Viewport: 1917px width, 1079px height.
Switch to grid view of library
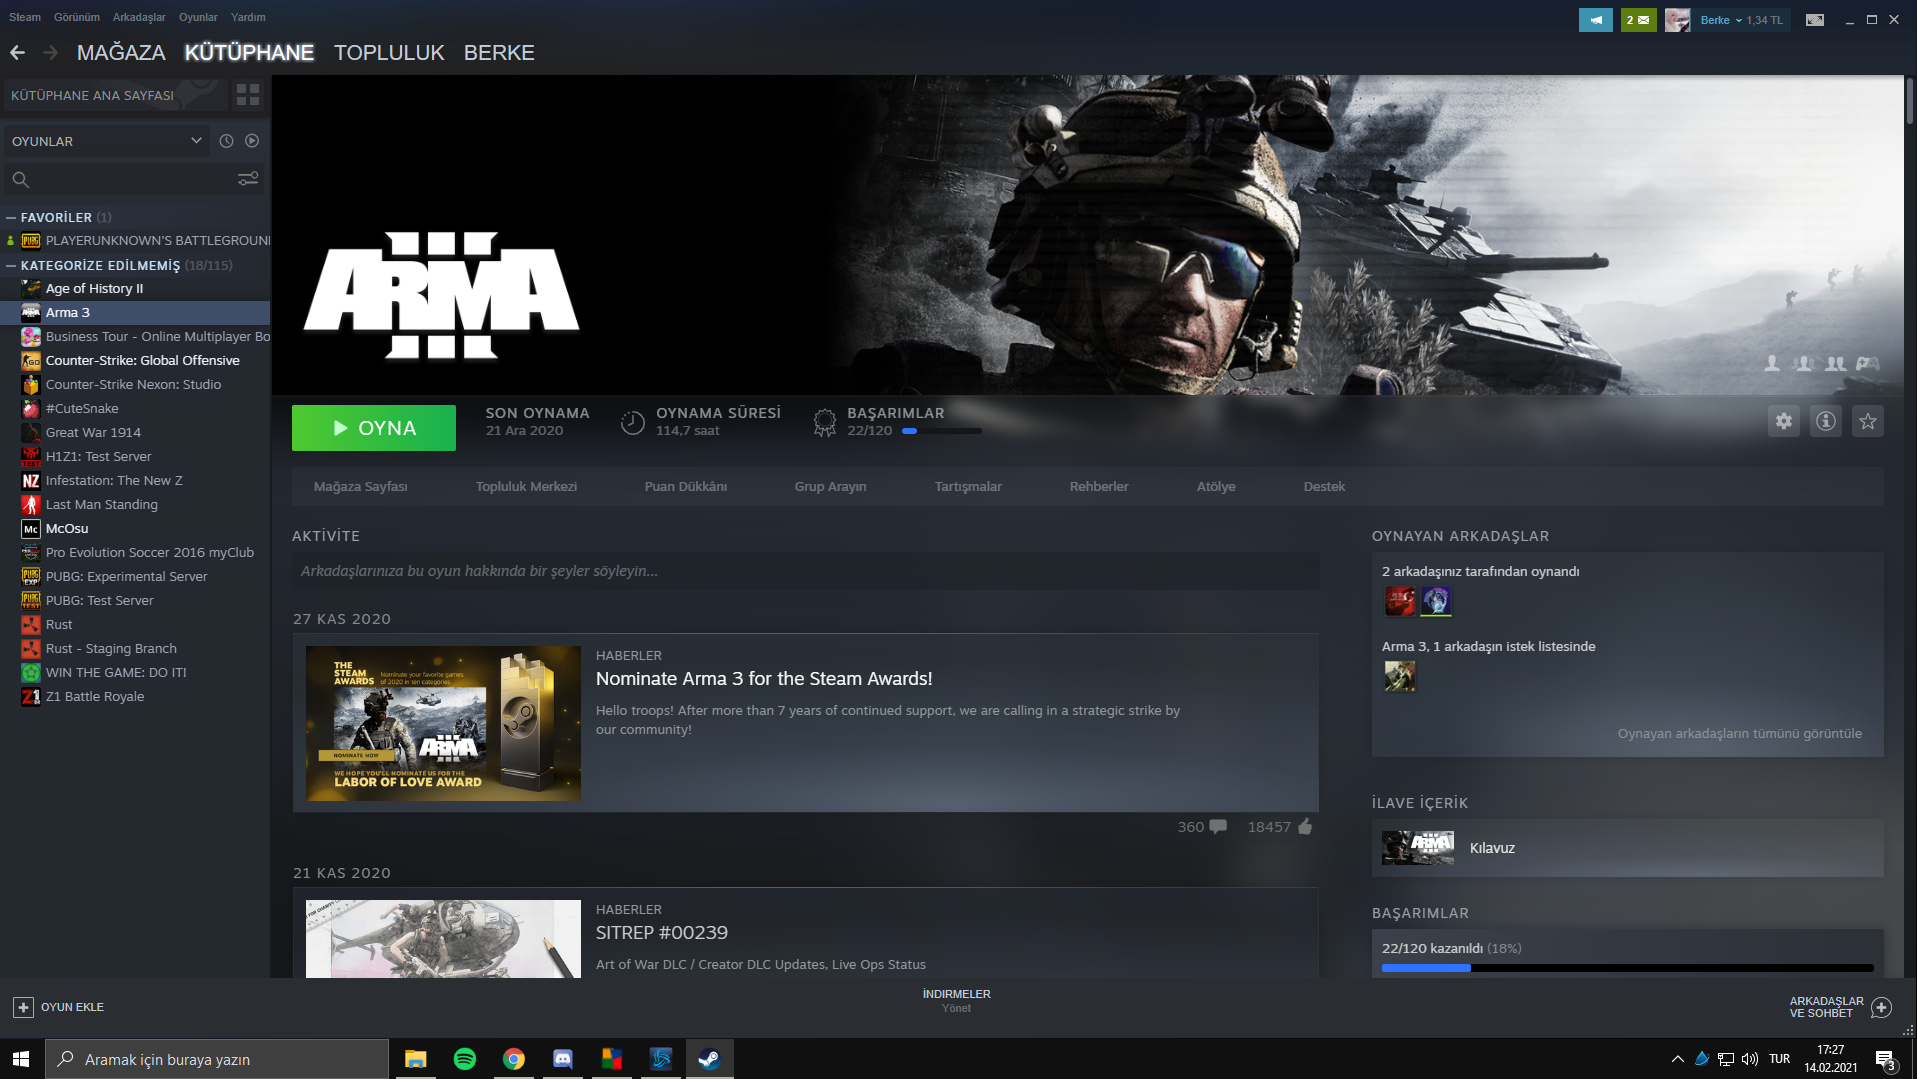247,95
